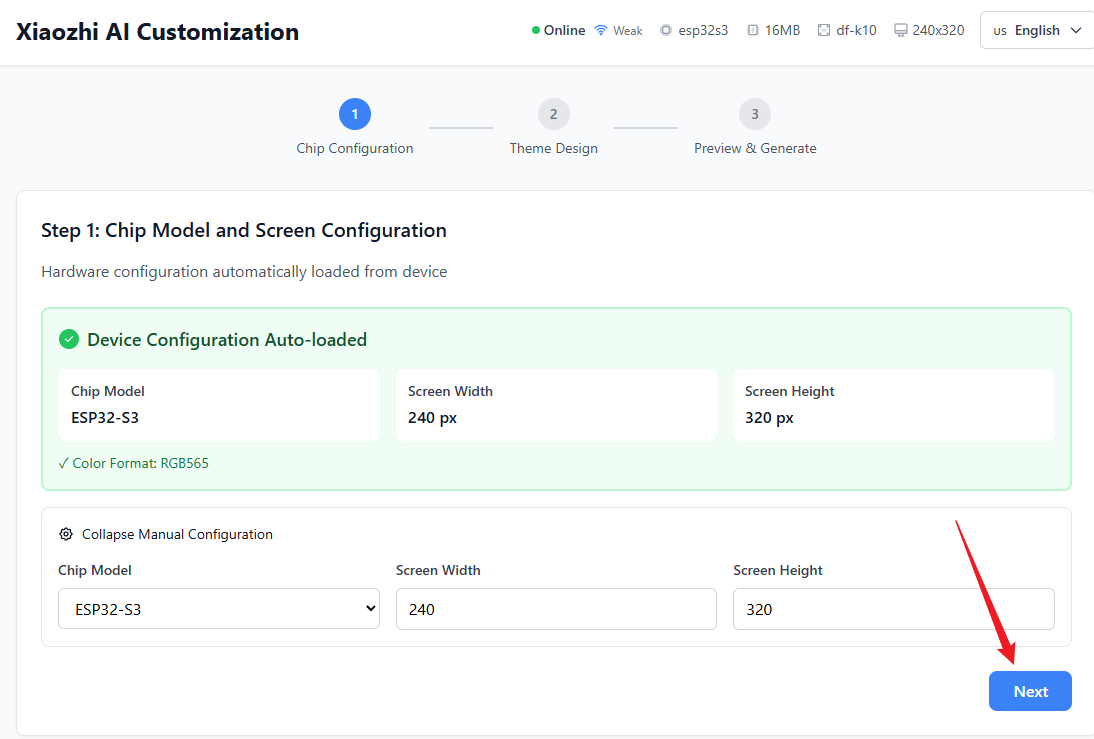Screen dimensions: 1094x739
Task: Focus the Screen Height input field
Action: coord(893,608)
